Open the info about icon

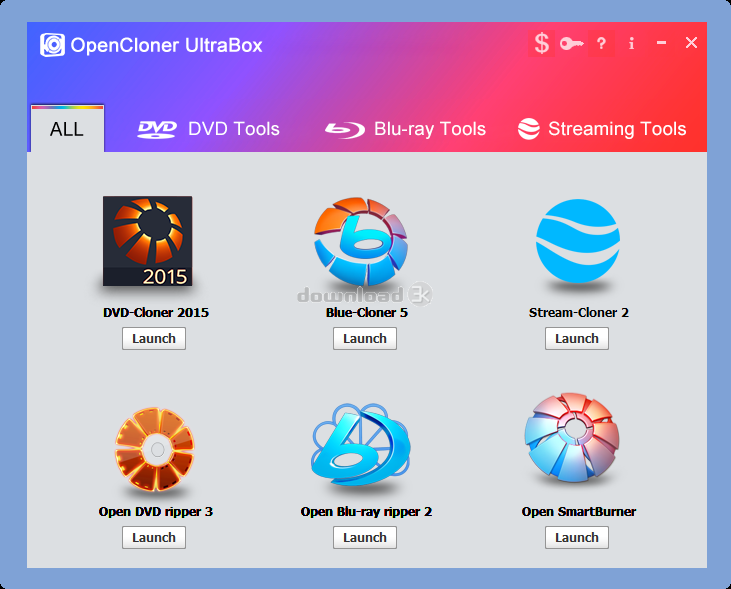pyautogui.click(x=631, y=44)
